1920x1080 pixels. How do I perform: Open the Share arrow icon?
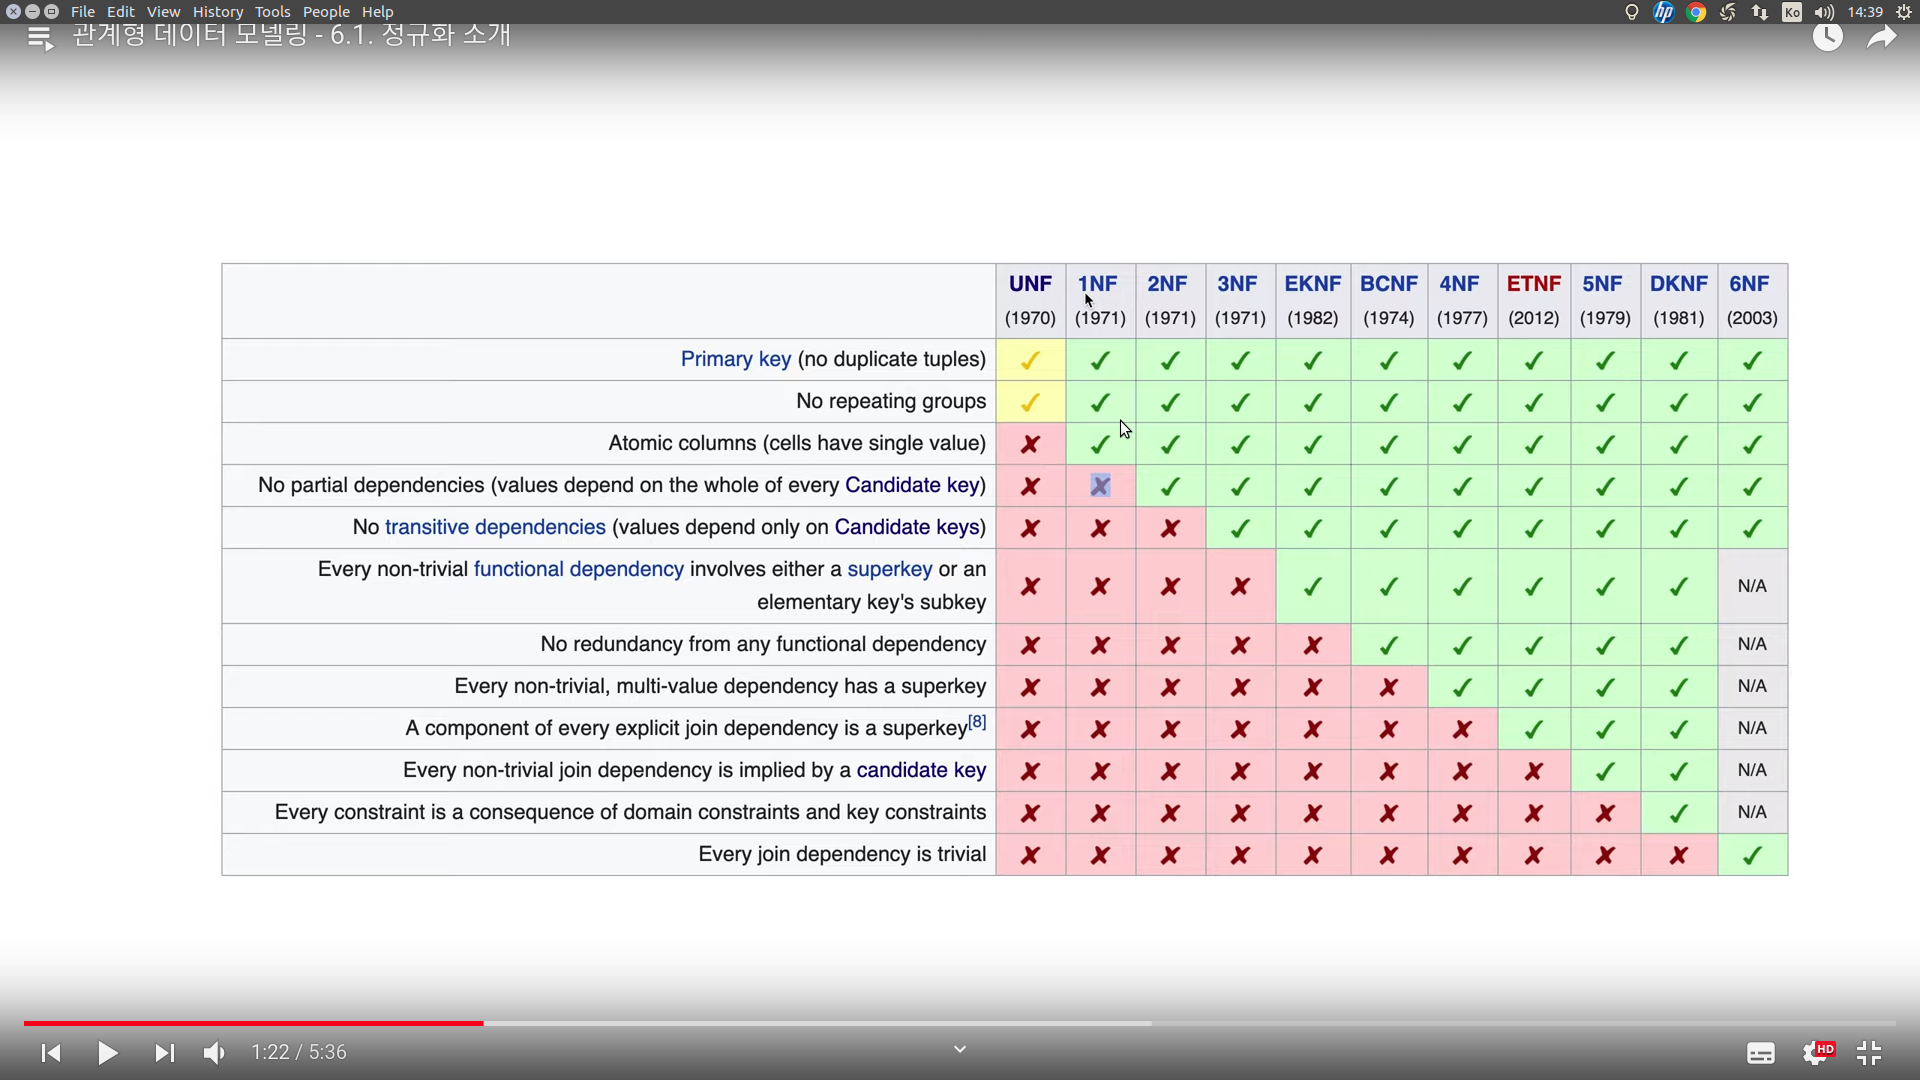pos(1882,38)
